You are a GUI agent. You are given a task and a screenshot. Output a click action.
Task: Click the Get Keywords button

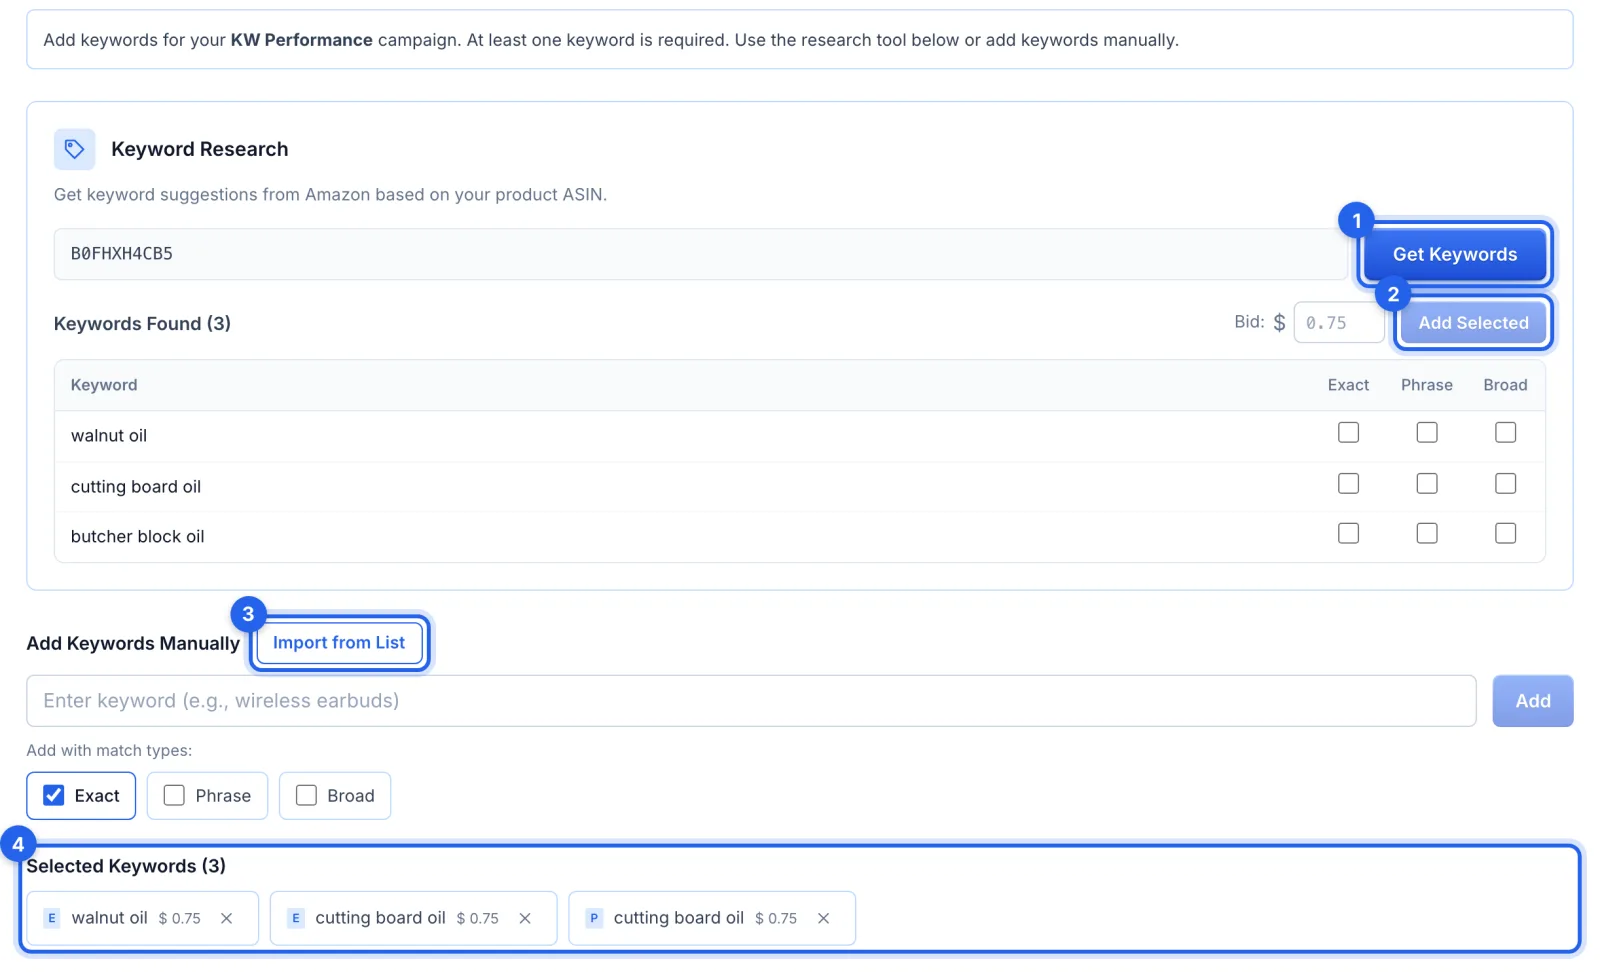click(1455, 254)
